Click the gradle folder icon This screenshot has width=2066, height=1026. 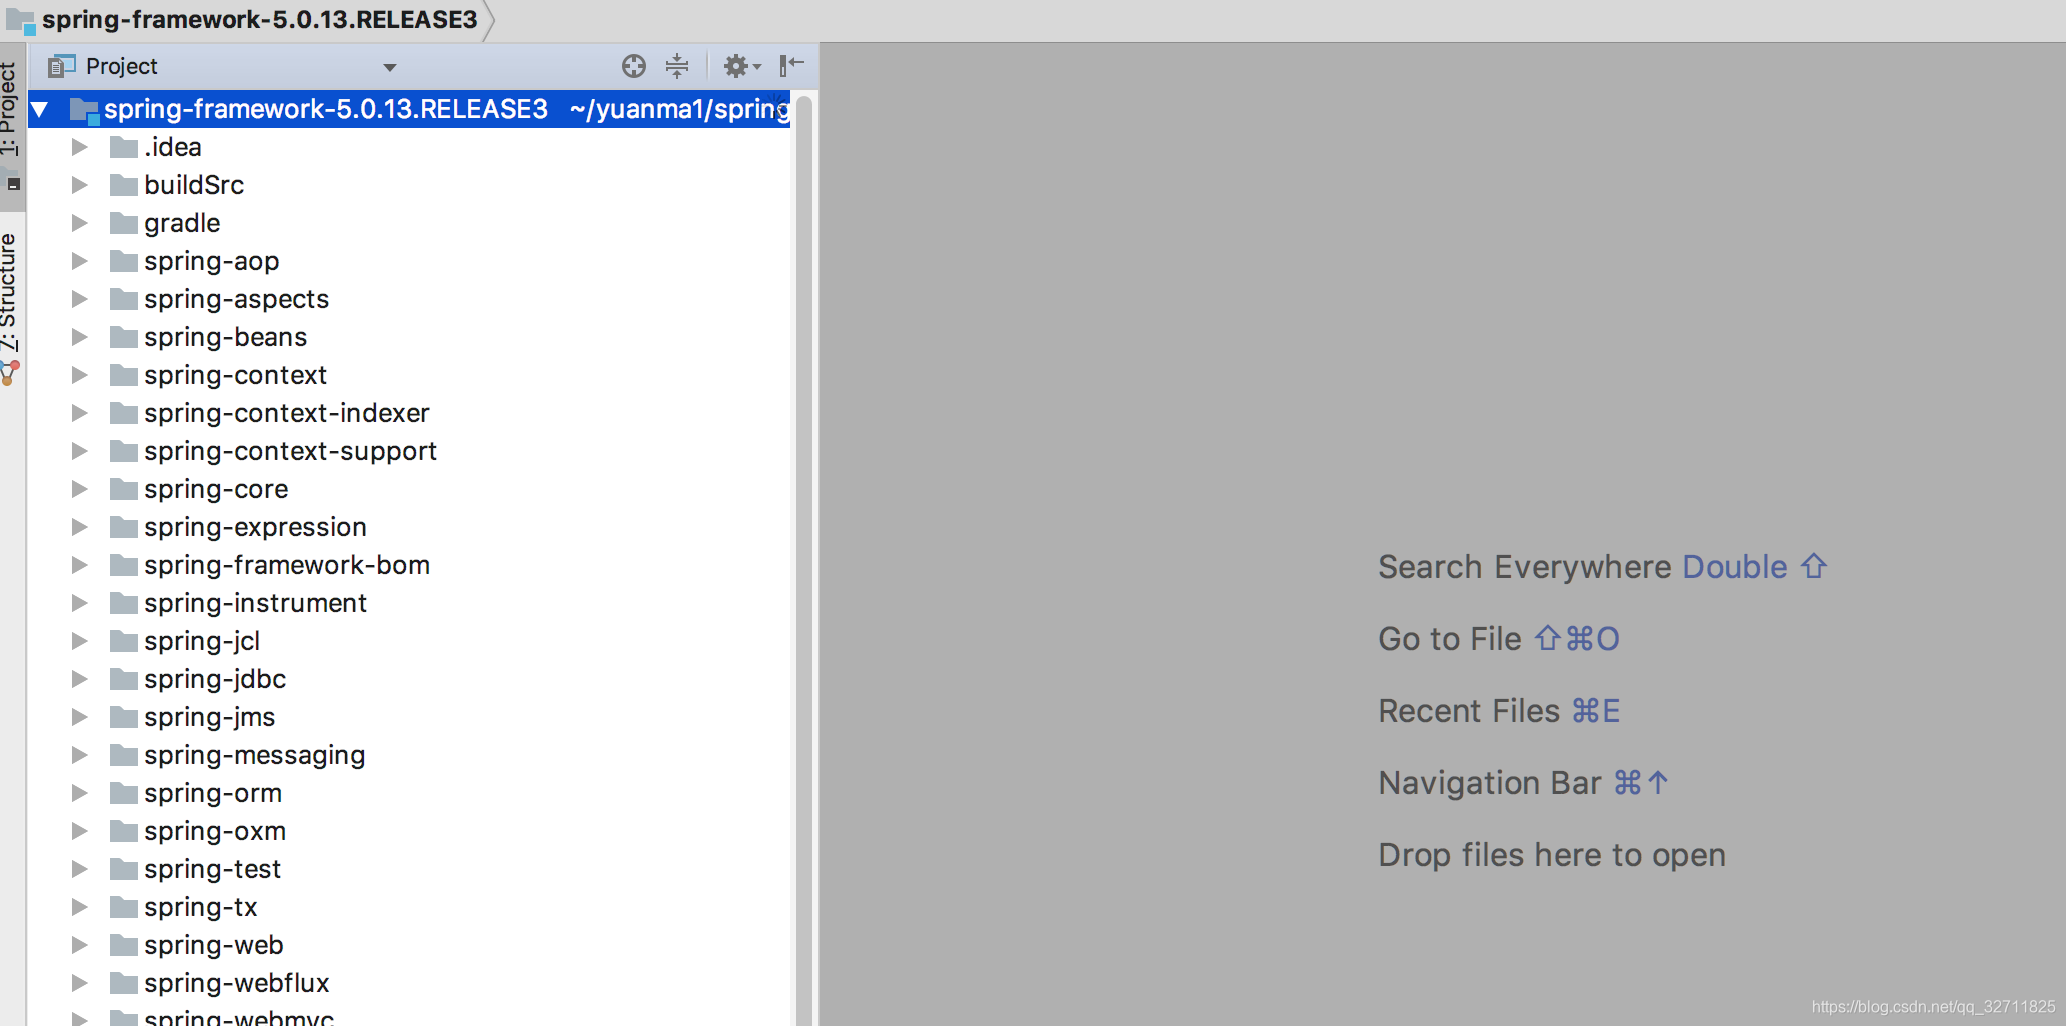coord(124,223)
